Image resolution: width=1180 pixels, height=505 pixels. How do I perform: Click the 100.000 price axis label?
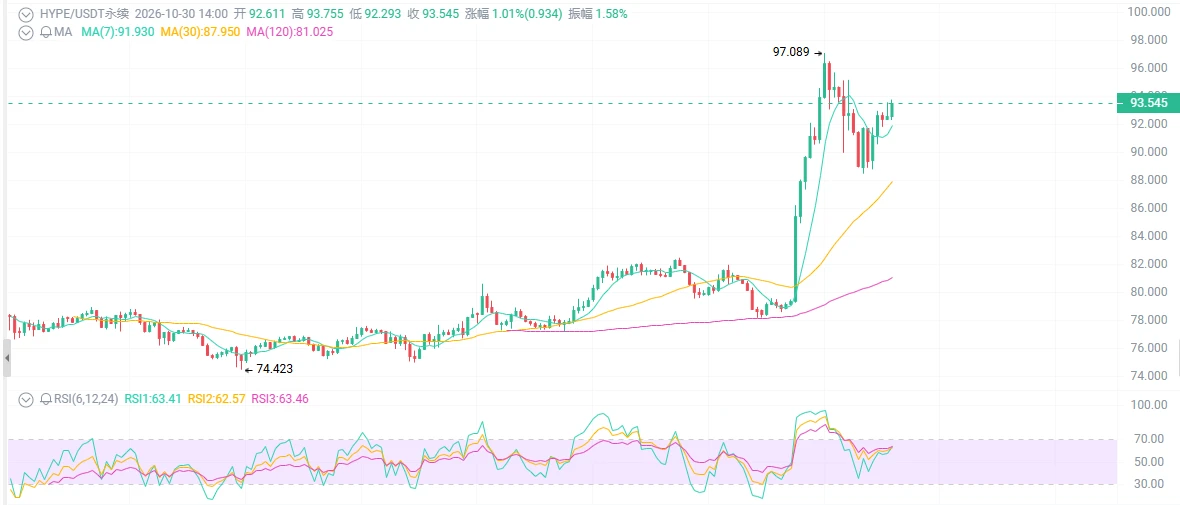click(x=1148, y=11)
